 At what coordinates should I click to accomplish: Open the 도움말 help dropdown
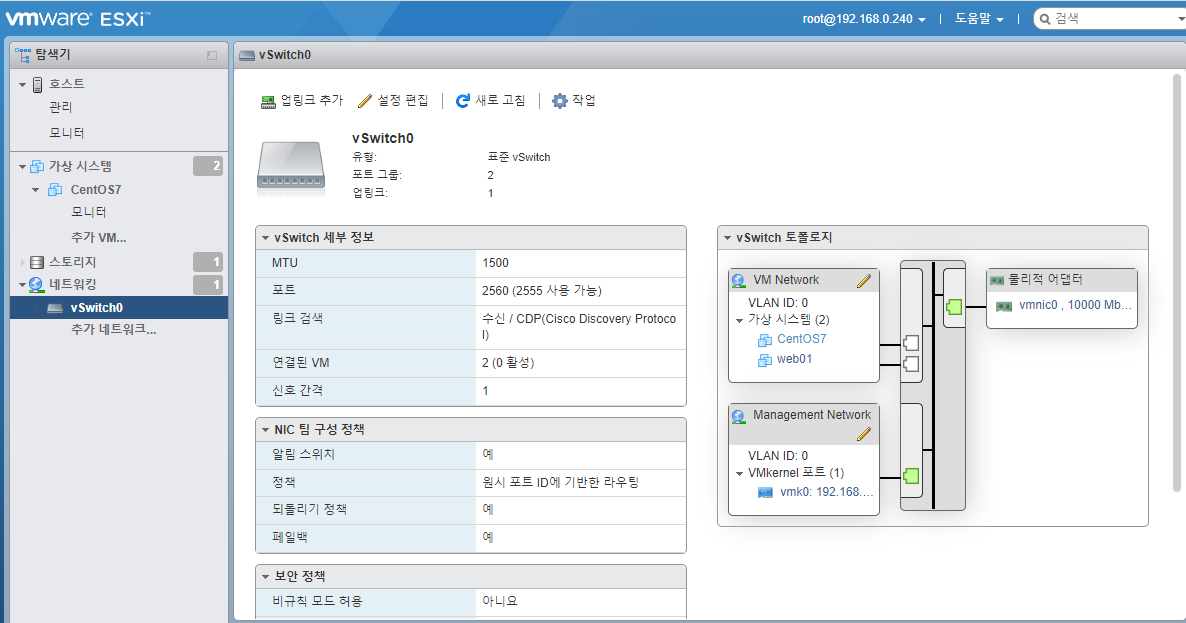tap(979, 19)
